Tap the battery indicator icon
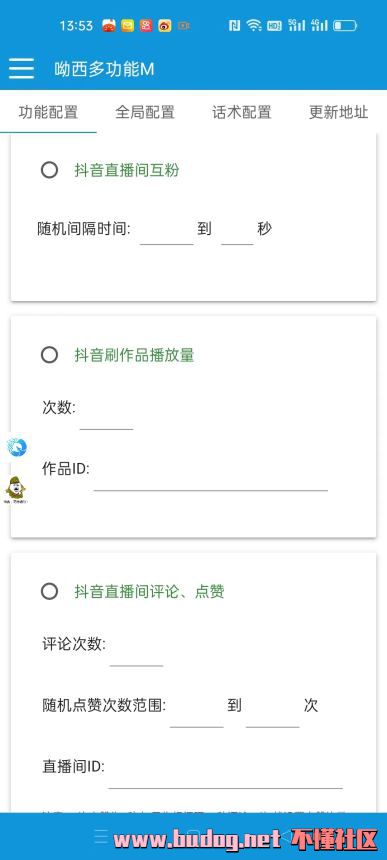 pyautogui.click(x=345, y=25)
